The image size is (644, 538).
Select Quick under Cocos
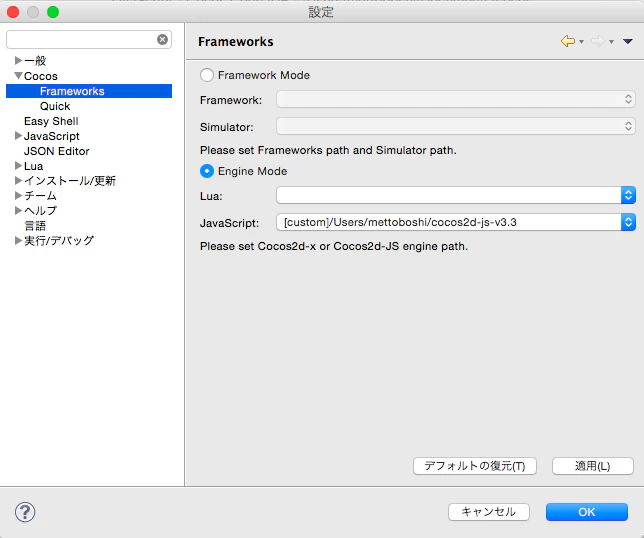(55, 106)
